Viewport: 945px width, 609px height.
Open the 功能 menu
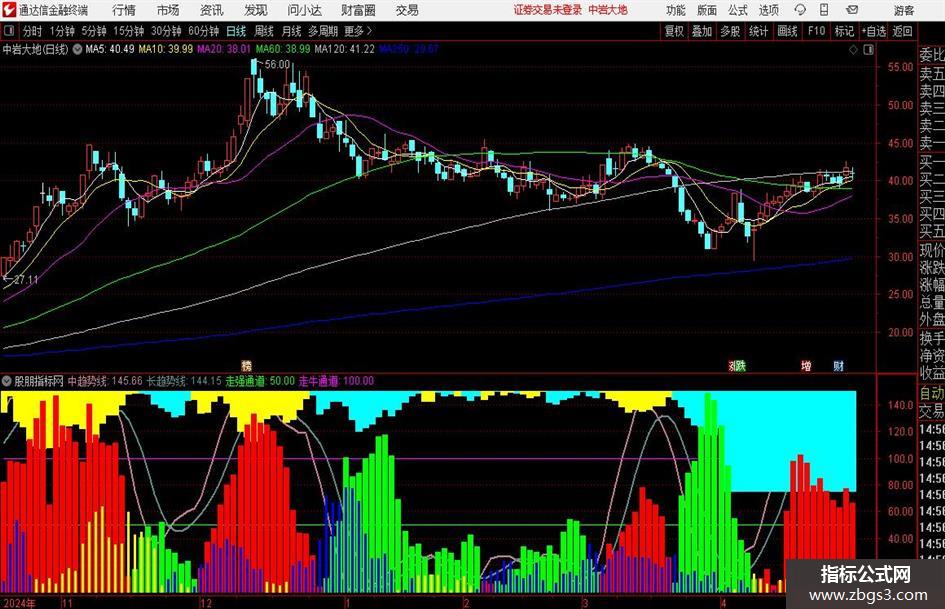[x=676, y=10]
